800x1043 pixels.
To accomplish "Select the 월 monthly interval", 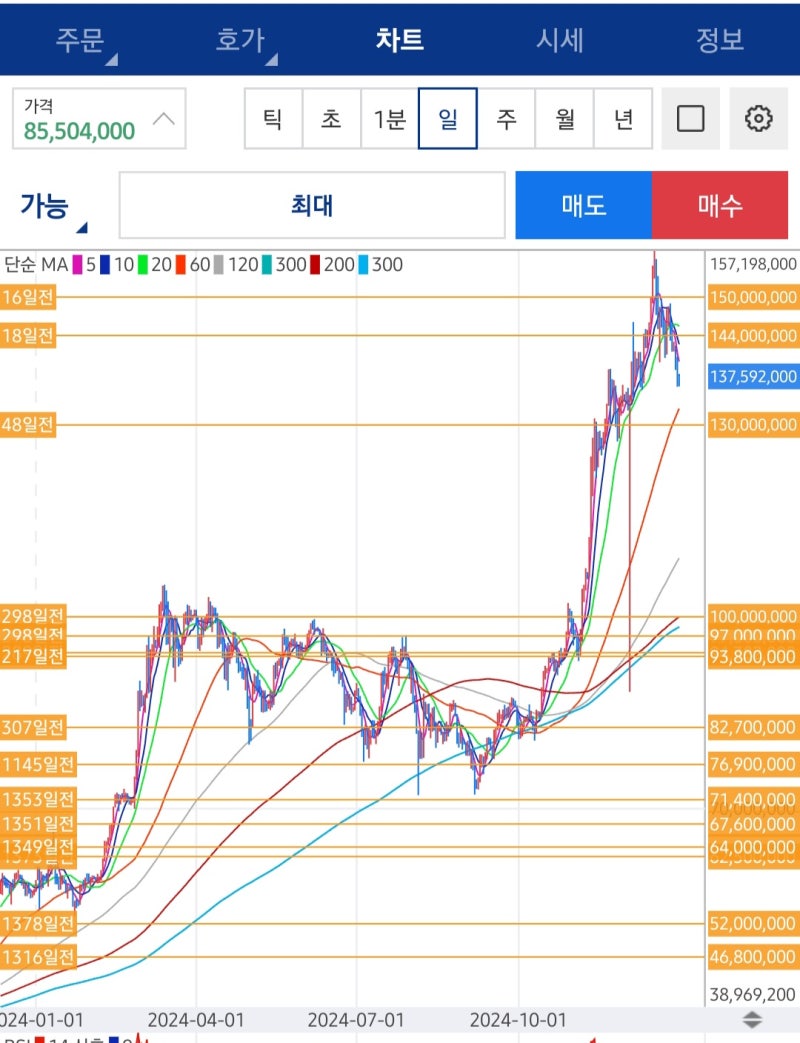I will coord(565,119).
